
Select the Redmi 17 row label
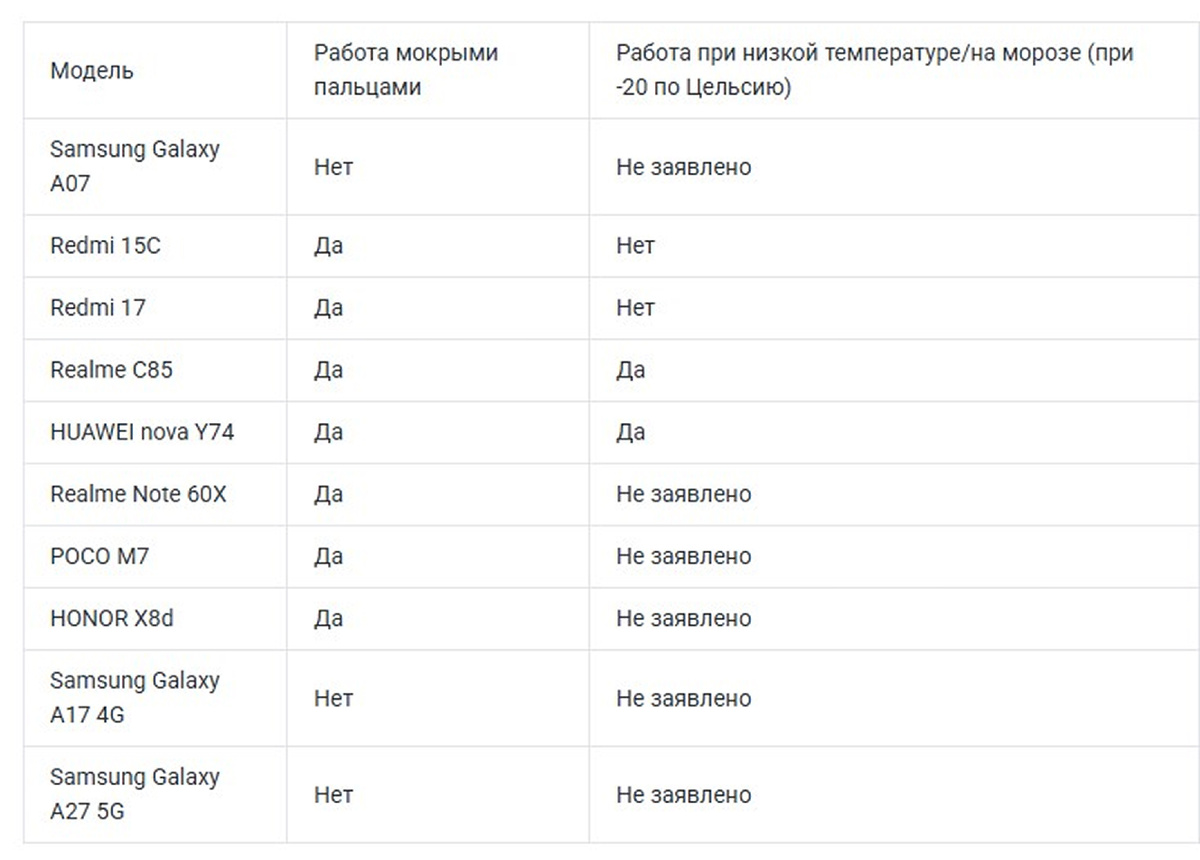pos(97,308)
